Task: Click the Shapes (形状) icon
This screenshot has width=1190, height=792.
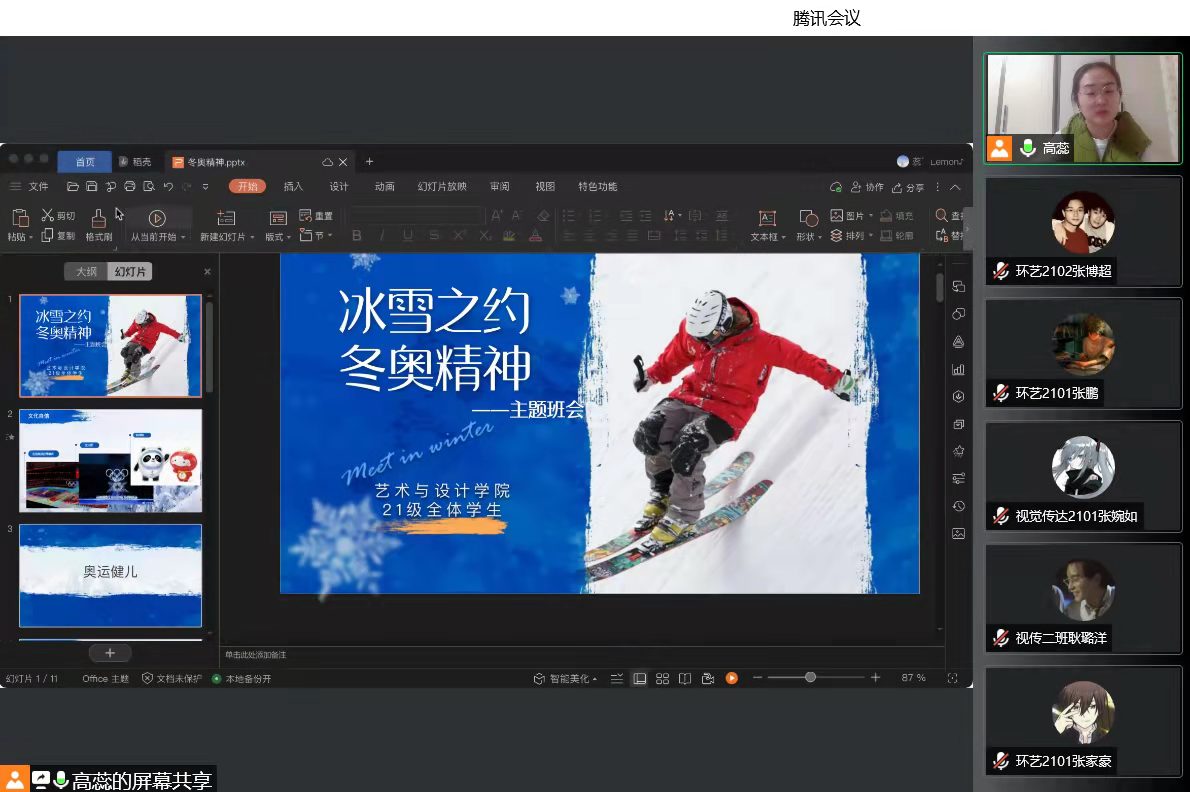Action: coord(808,218)
